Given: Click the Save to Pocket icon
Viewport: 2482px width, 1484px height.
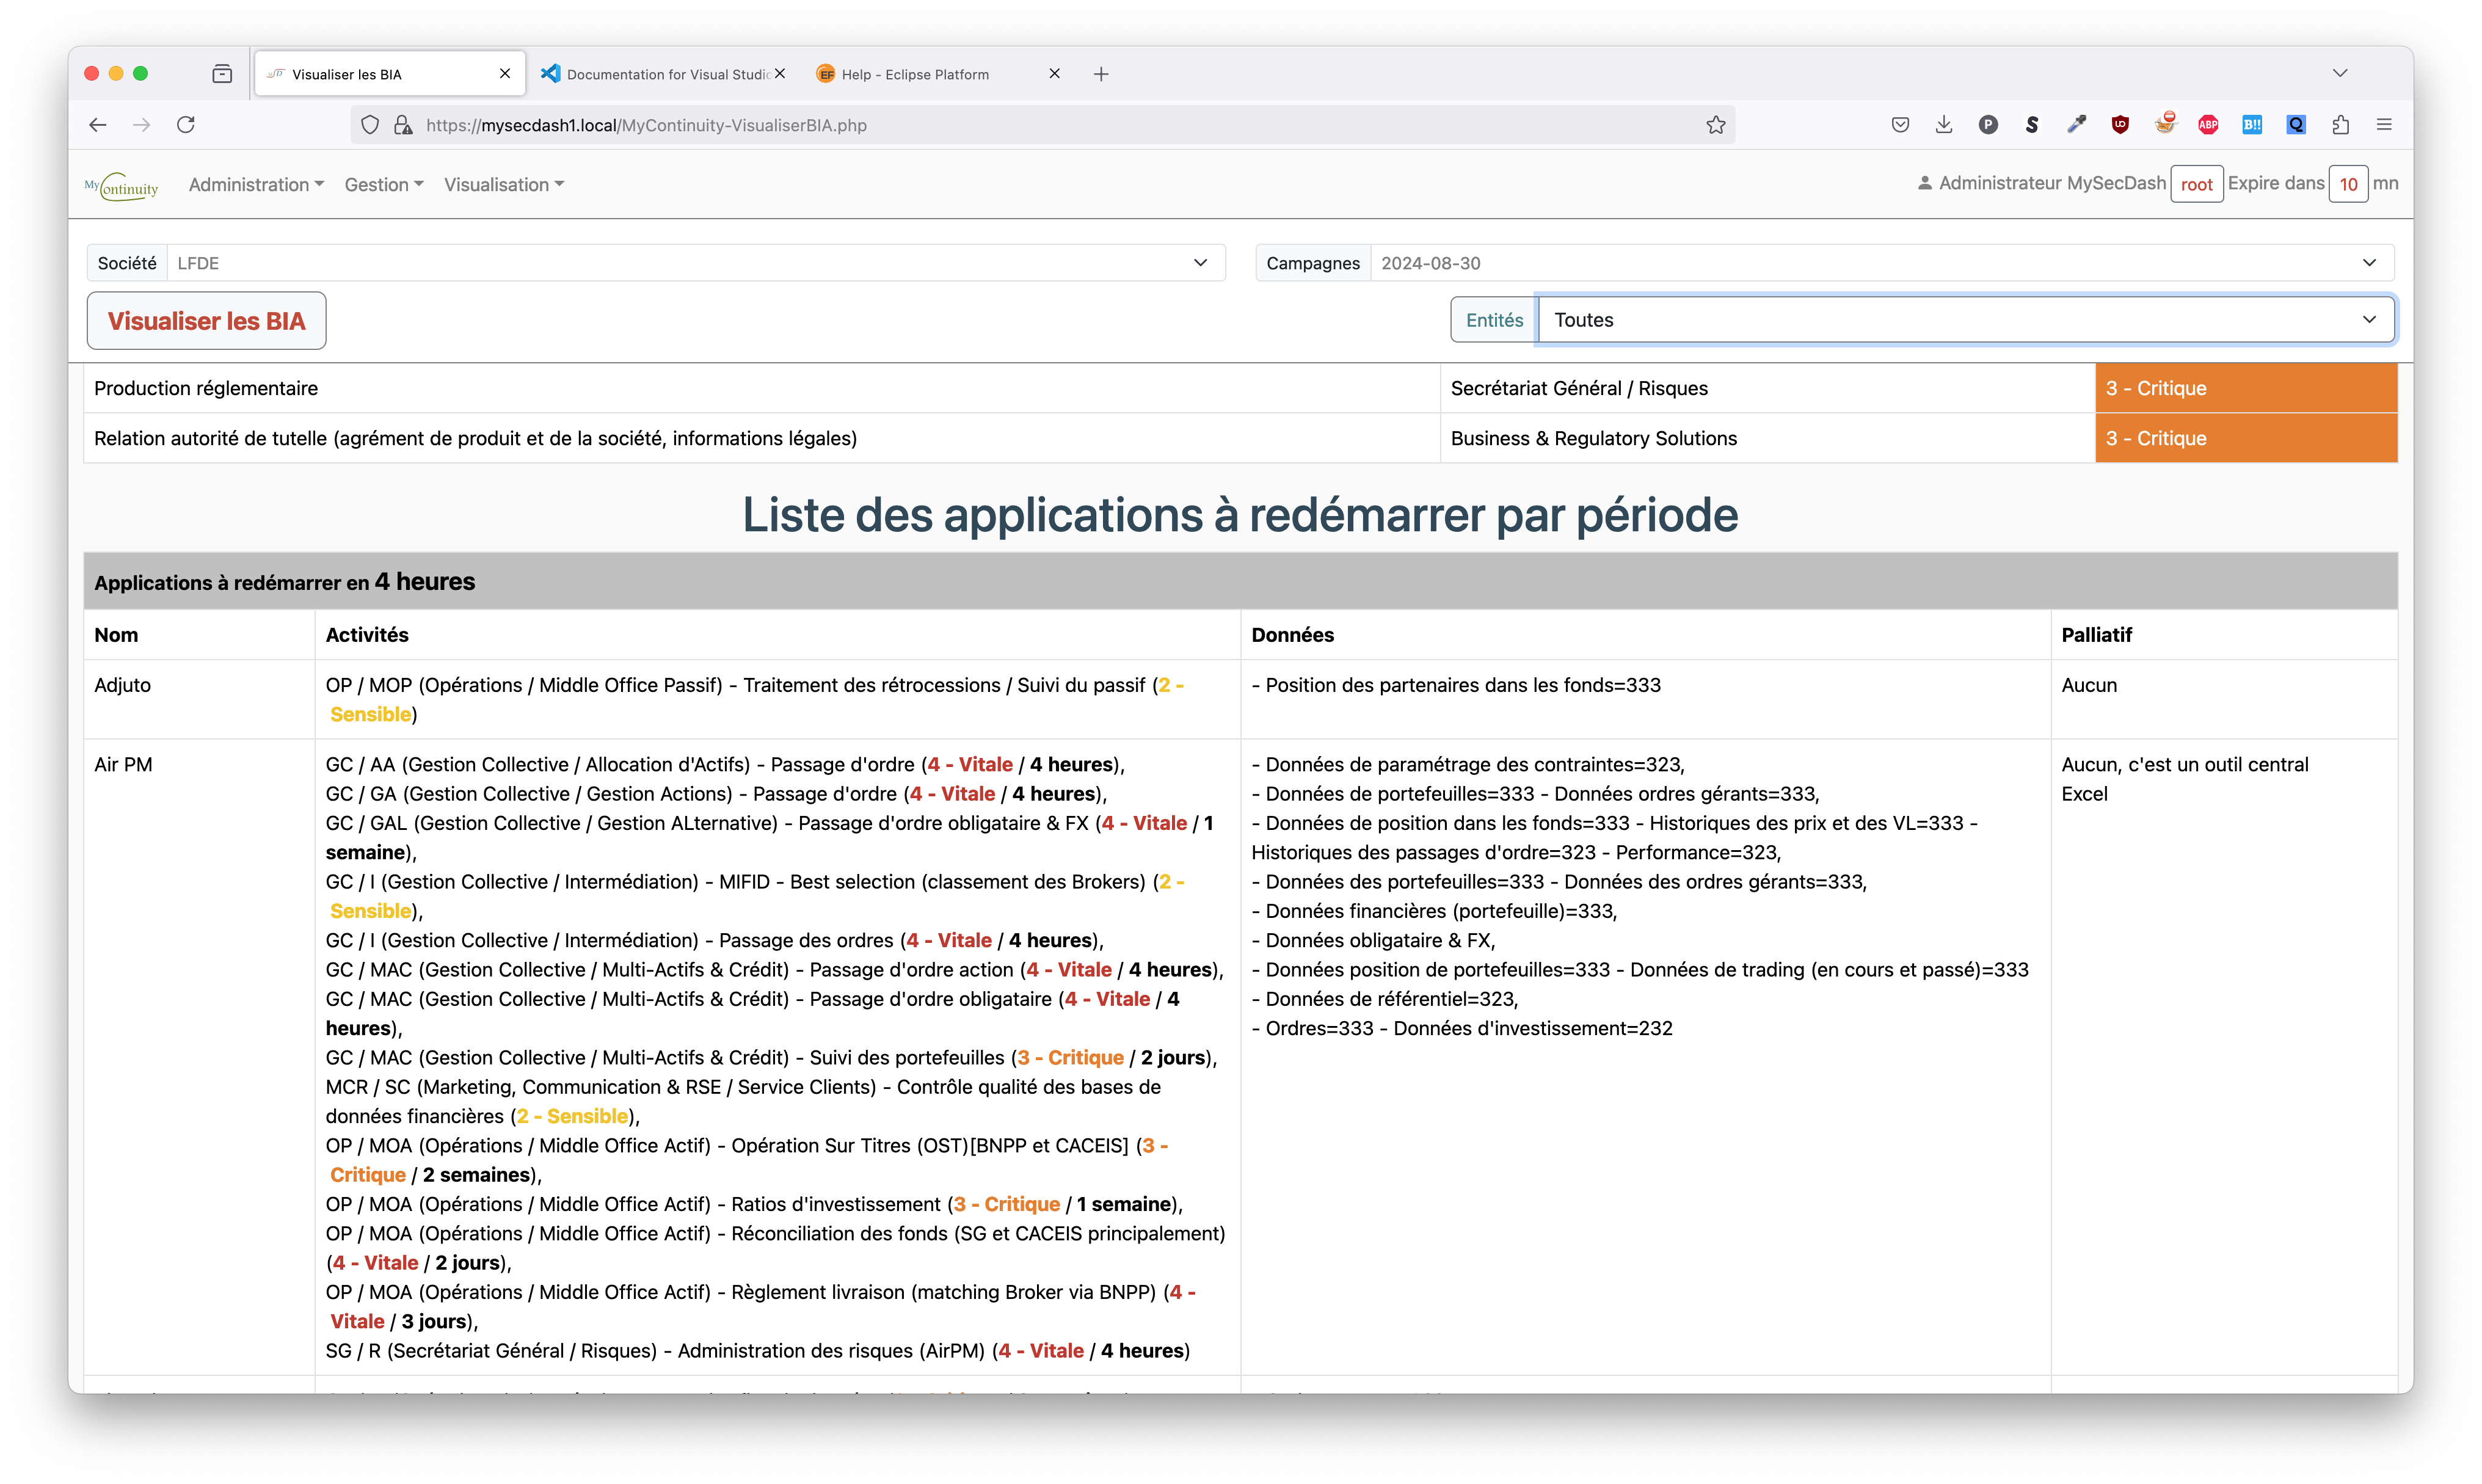Looking at the screenshot, I should (x=1900, y=125).
